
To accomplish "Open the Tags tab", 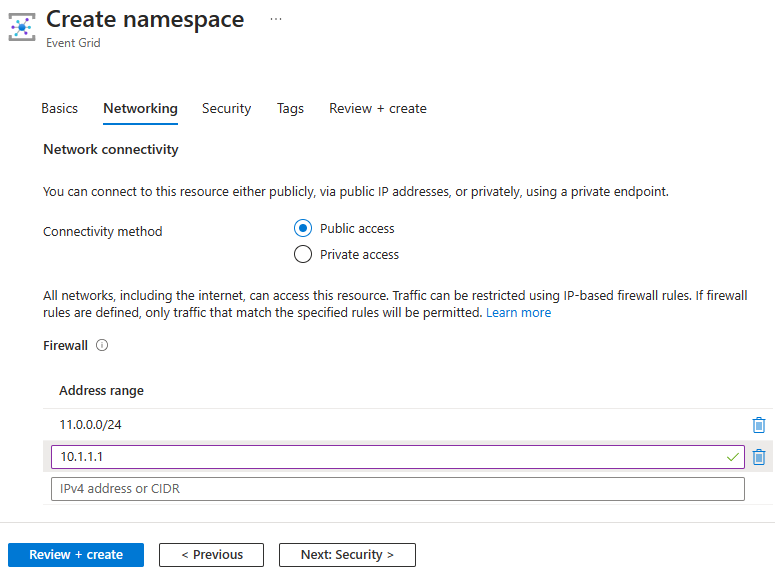I will coord(290,109).
